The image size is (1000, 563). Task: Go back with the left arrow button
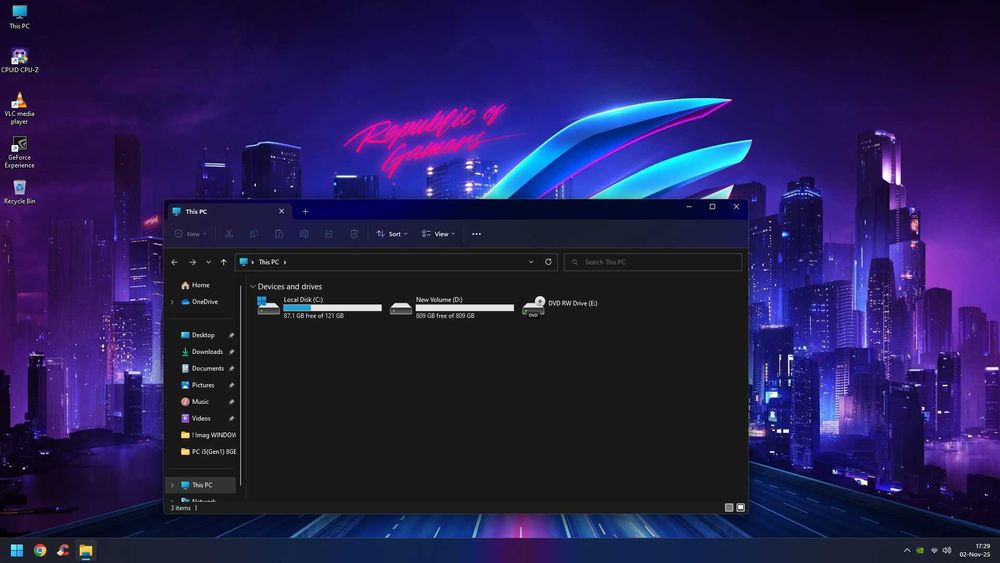[175, 262]
